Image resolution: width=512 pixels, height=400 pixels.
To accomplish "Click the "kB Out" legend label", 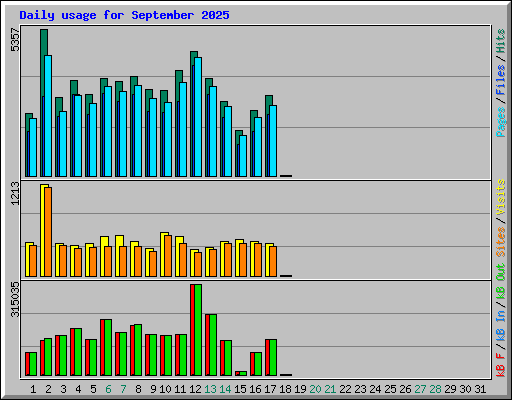I will tap(501, 282).
